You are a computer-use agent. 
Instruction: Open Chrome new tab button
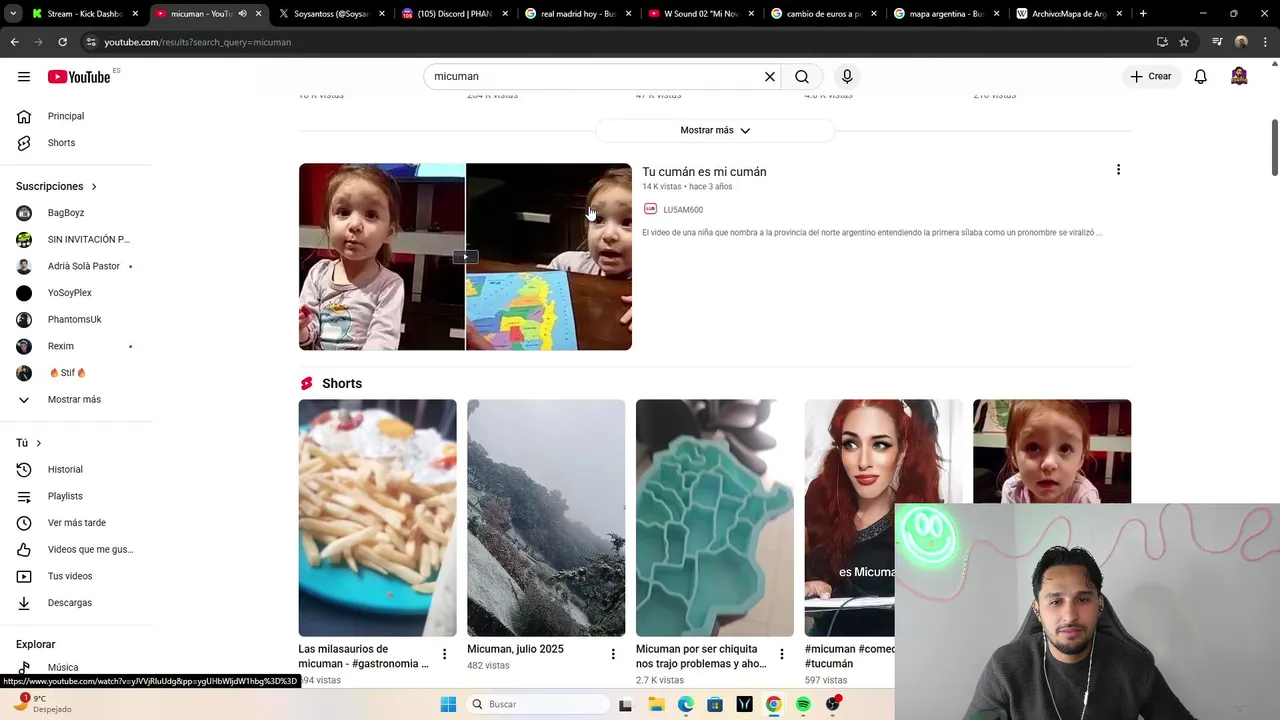[x=1143, y=14]
